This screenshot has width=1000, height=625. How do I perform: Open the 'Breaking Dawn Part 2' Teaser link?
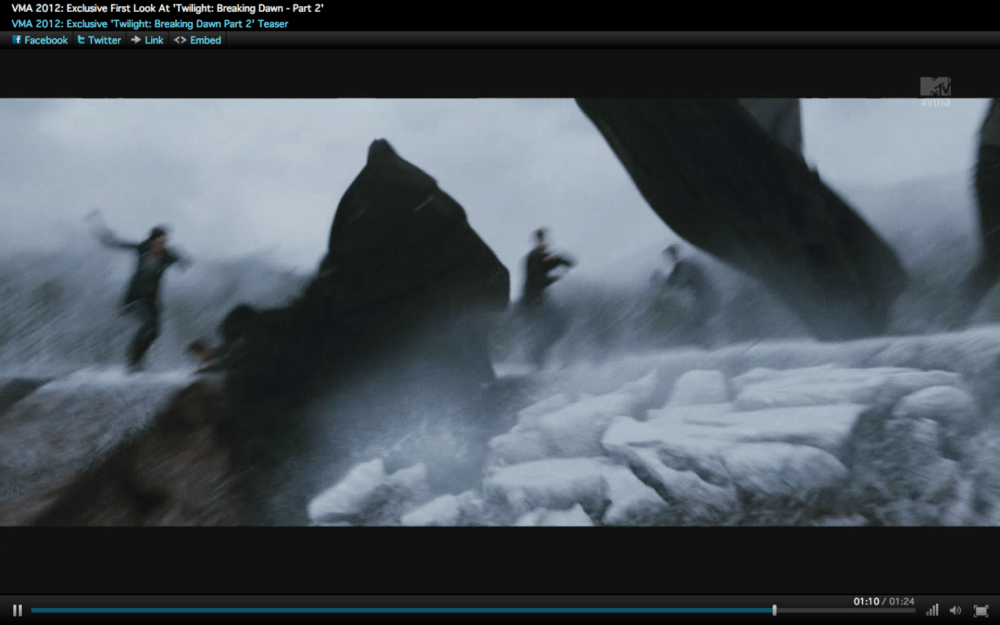coord(149,23)
